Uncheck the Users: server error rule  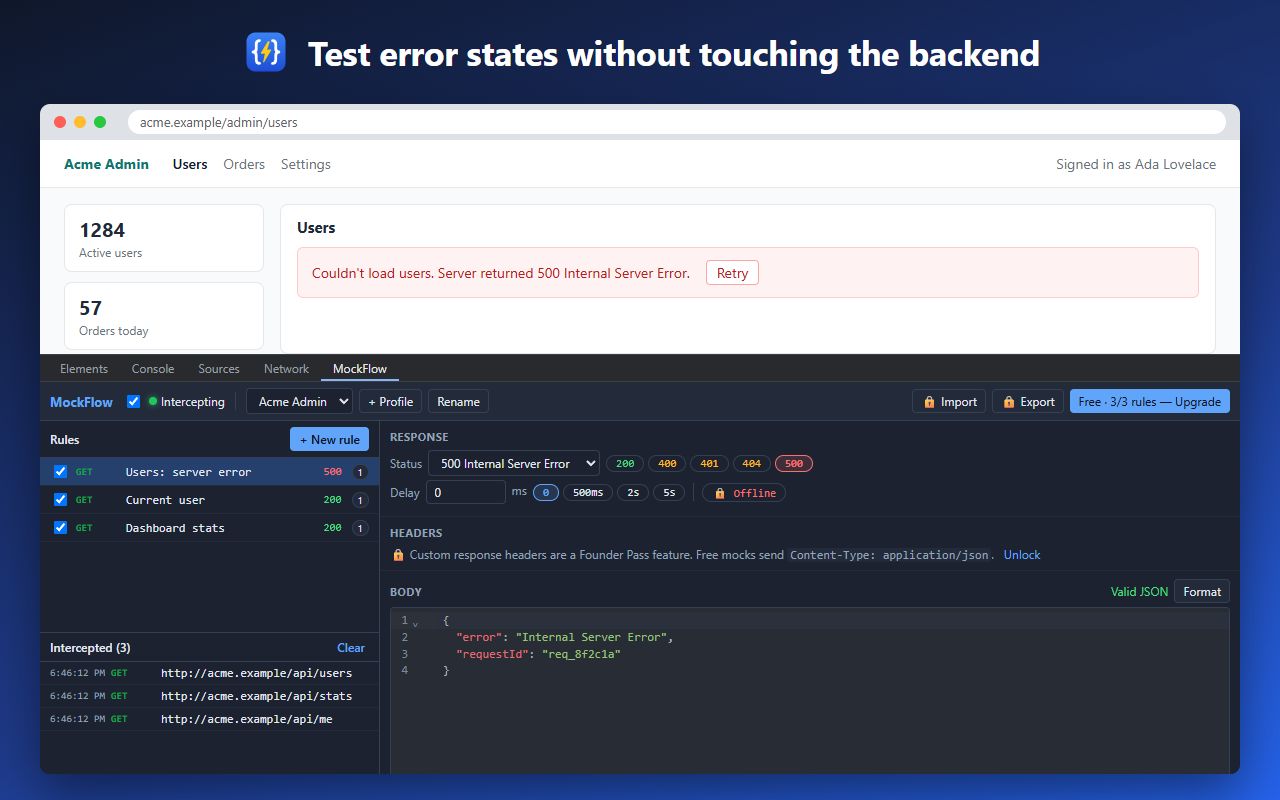60,472
